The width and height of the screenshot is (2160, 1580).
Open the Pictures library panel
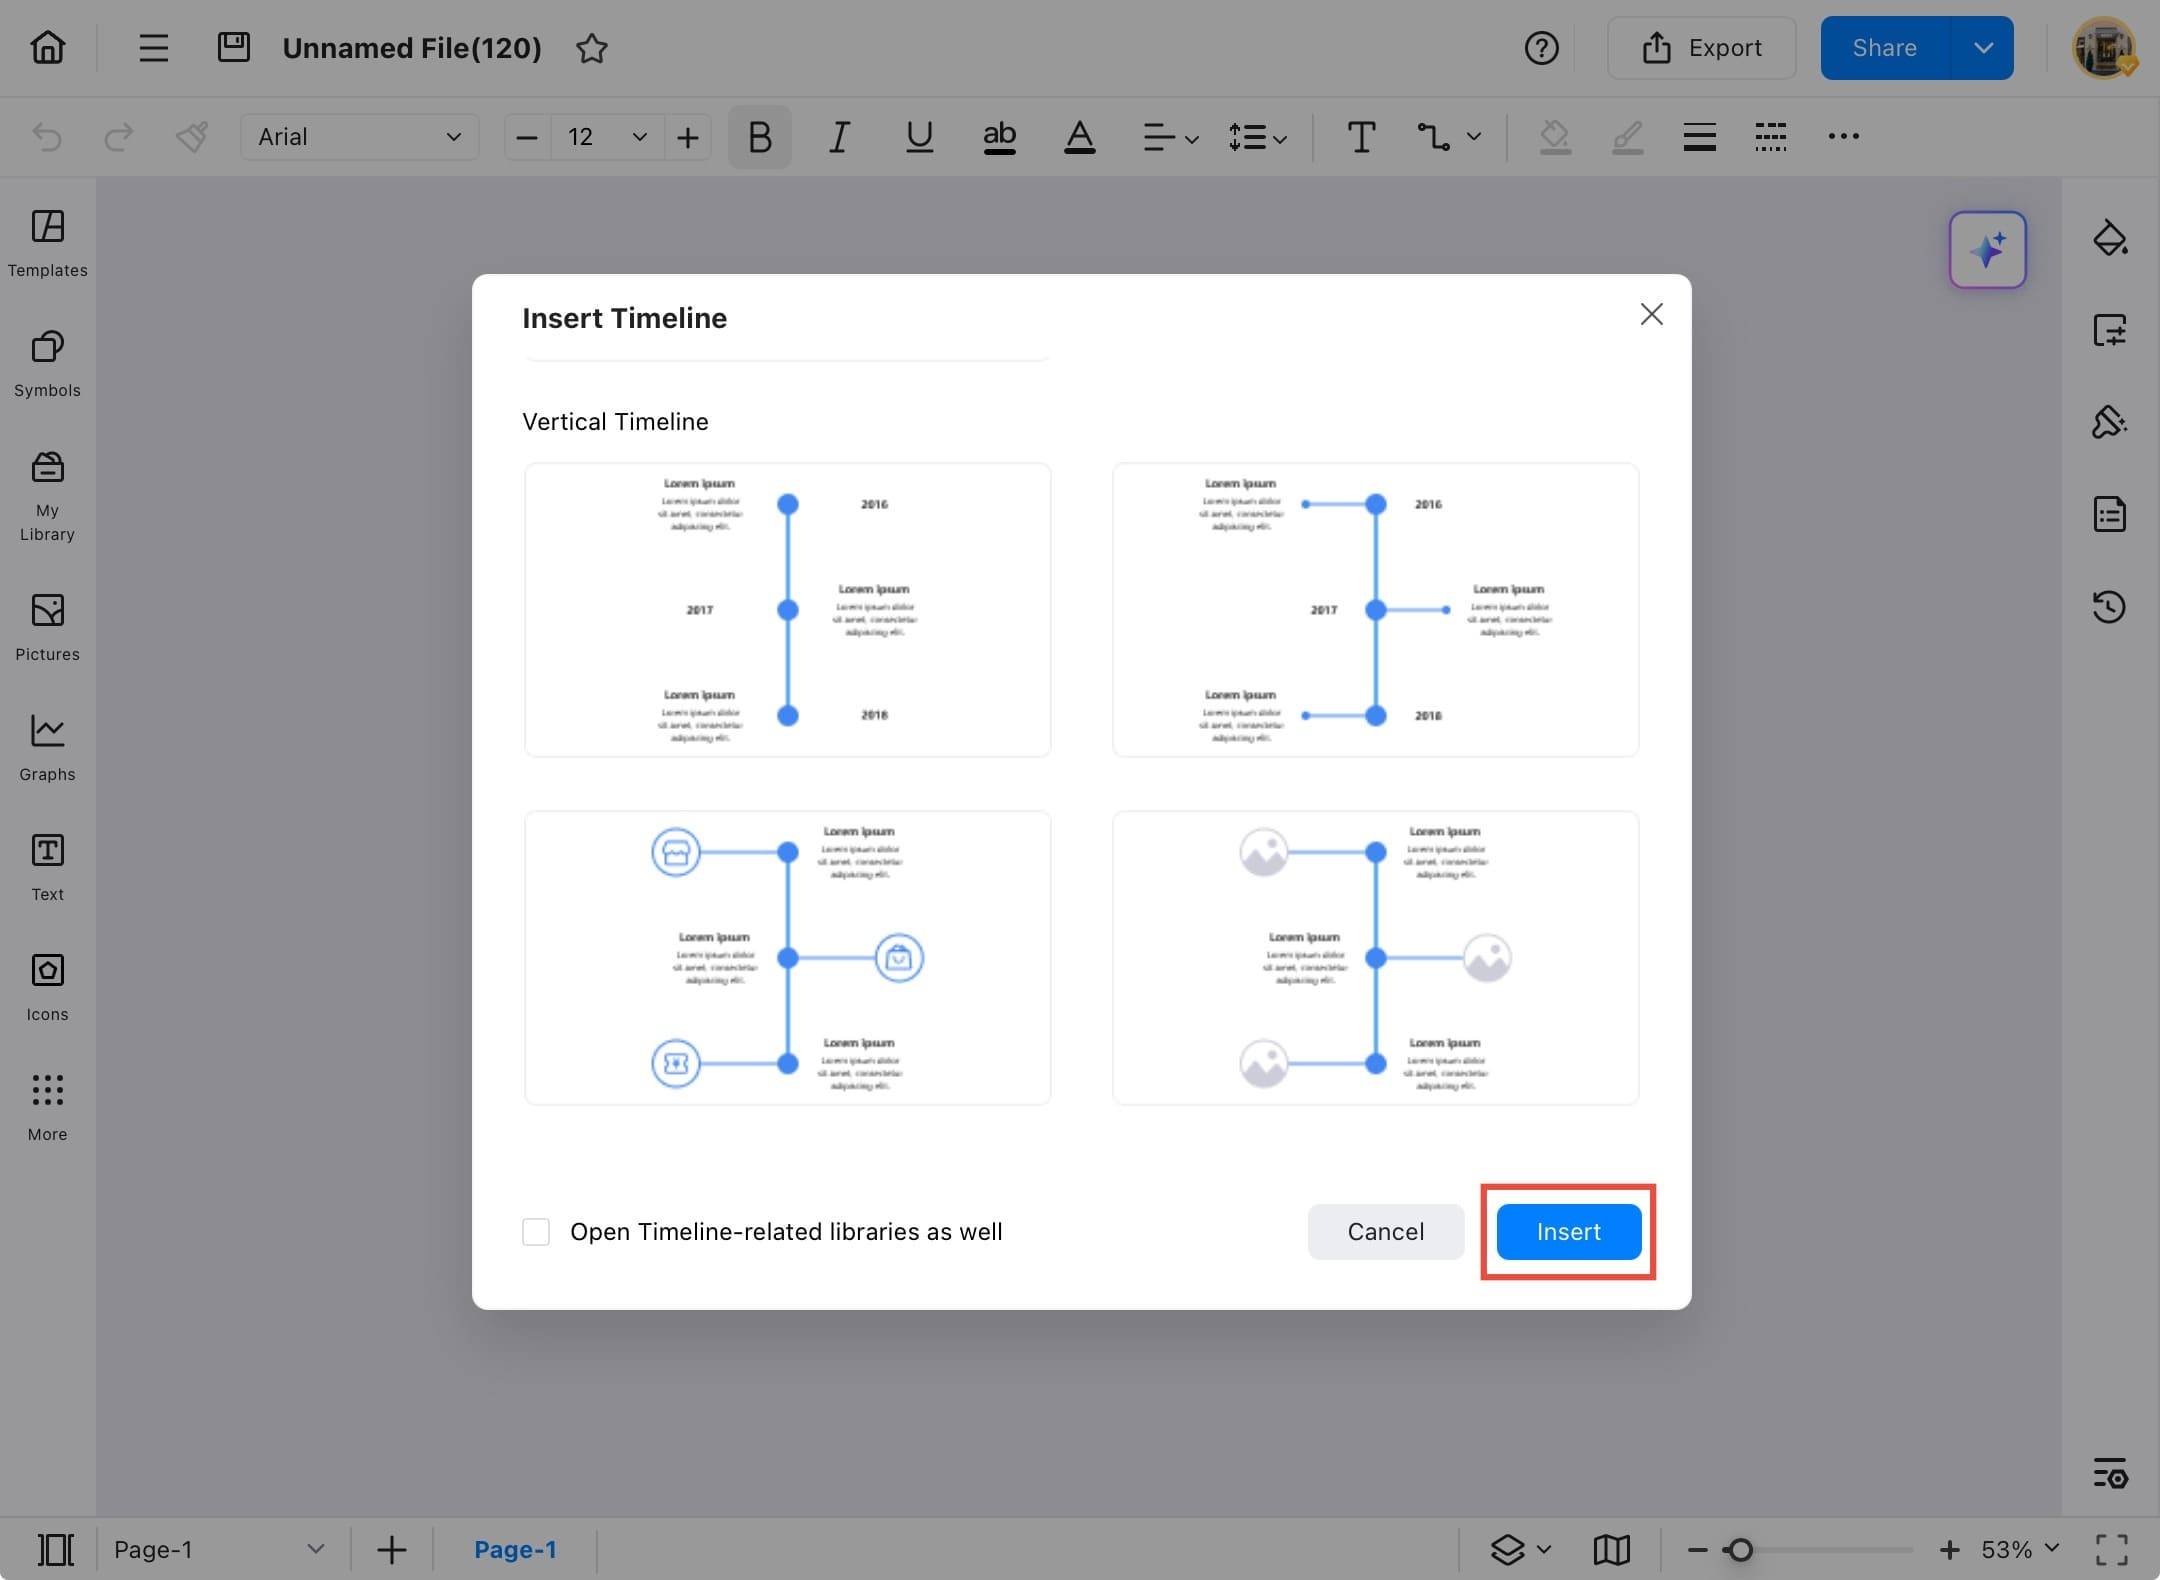pyautogui.click(x=46, y=627)
